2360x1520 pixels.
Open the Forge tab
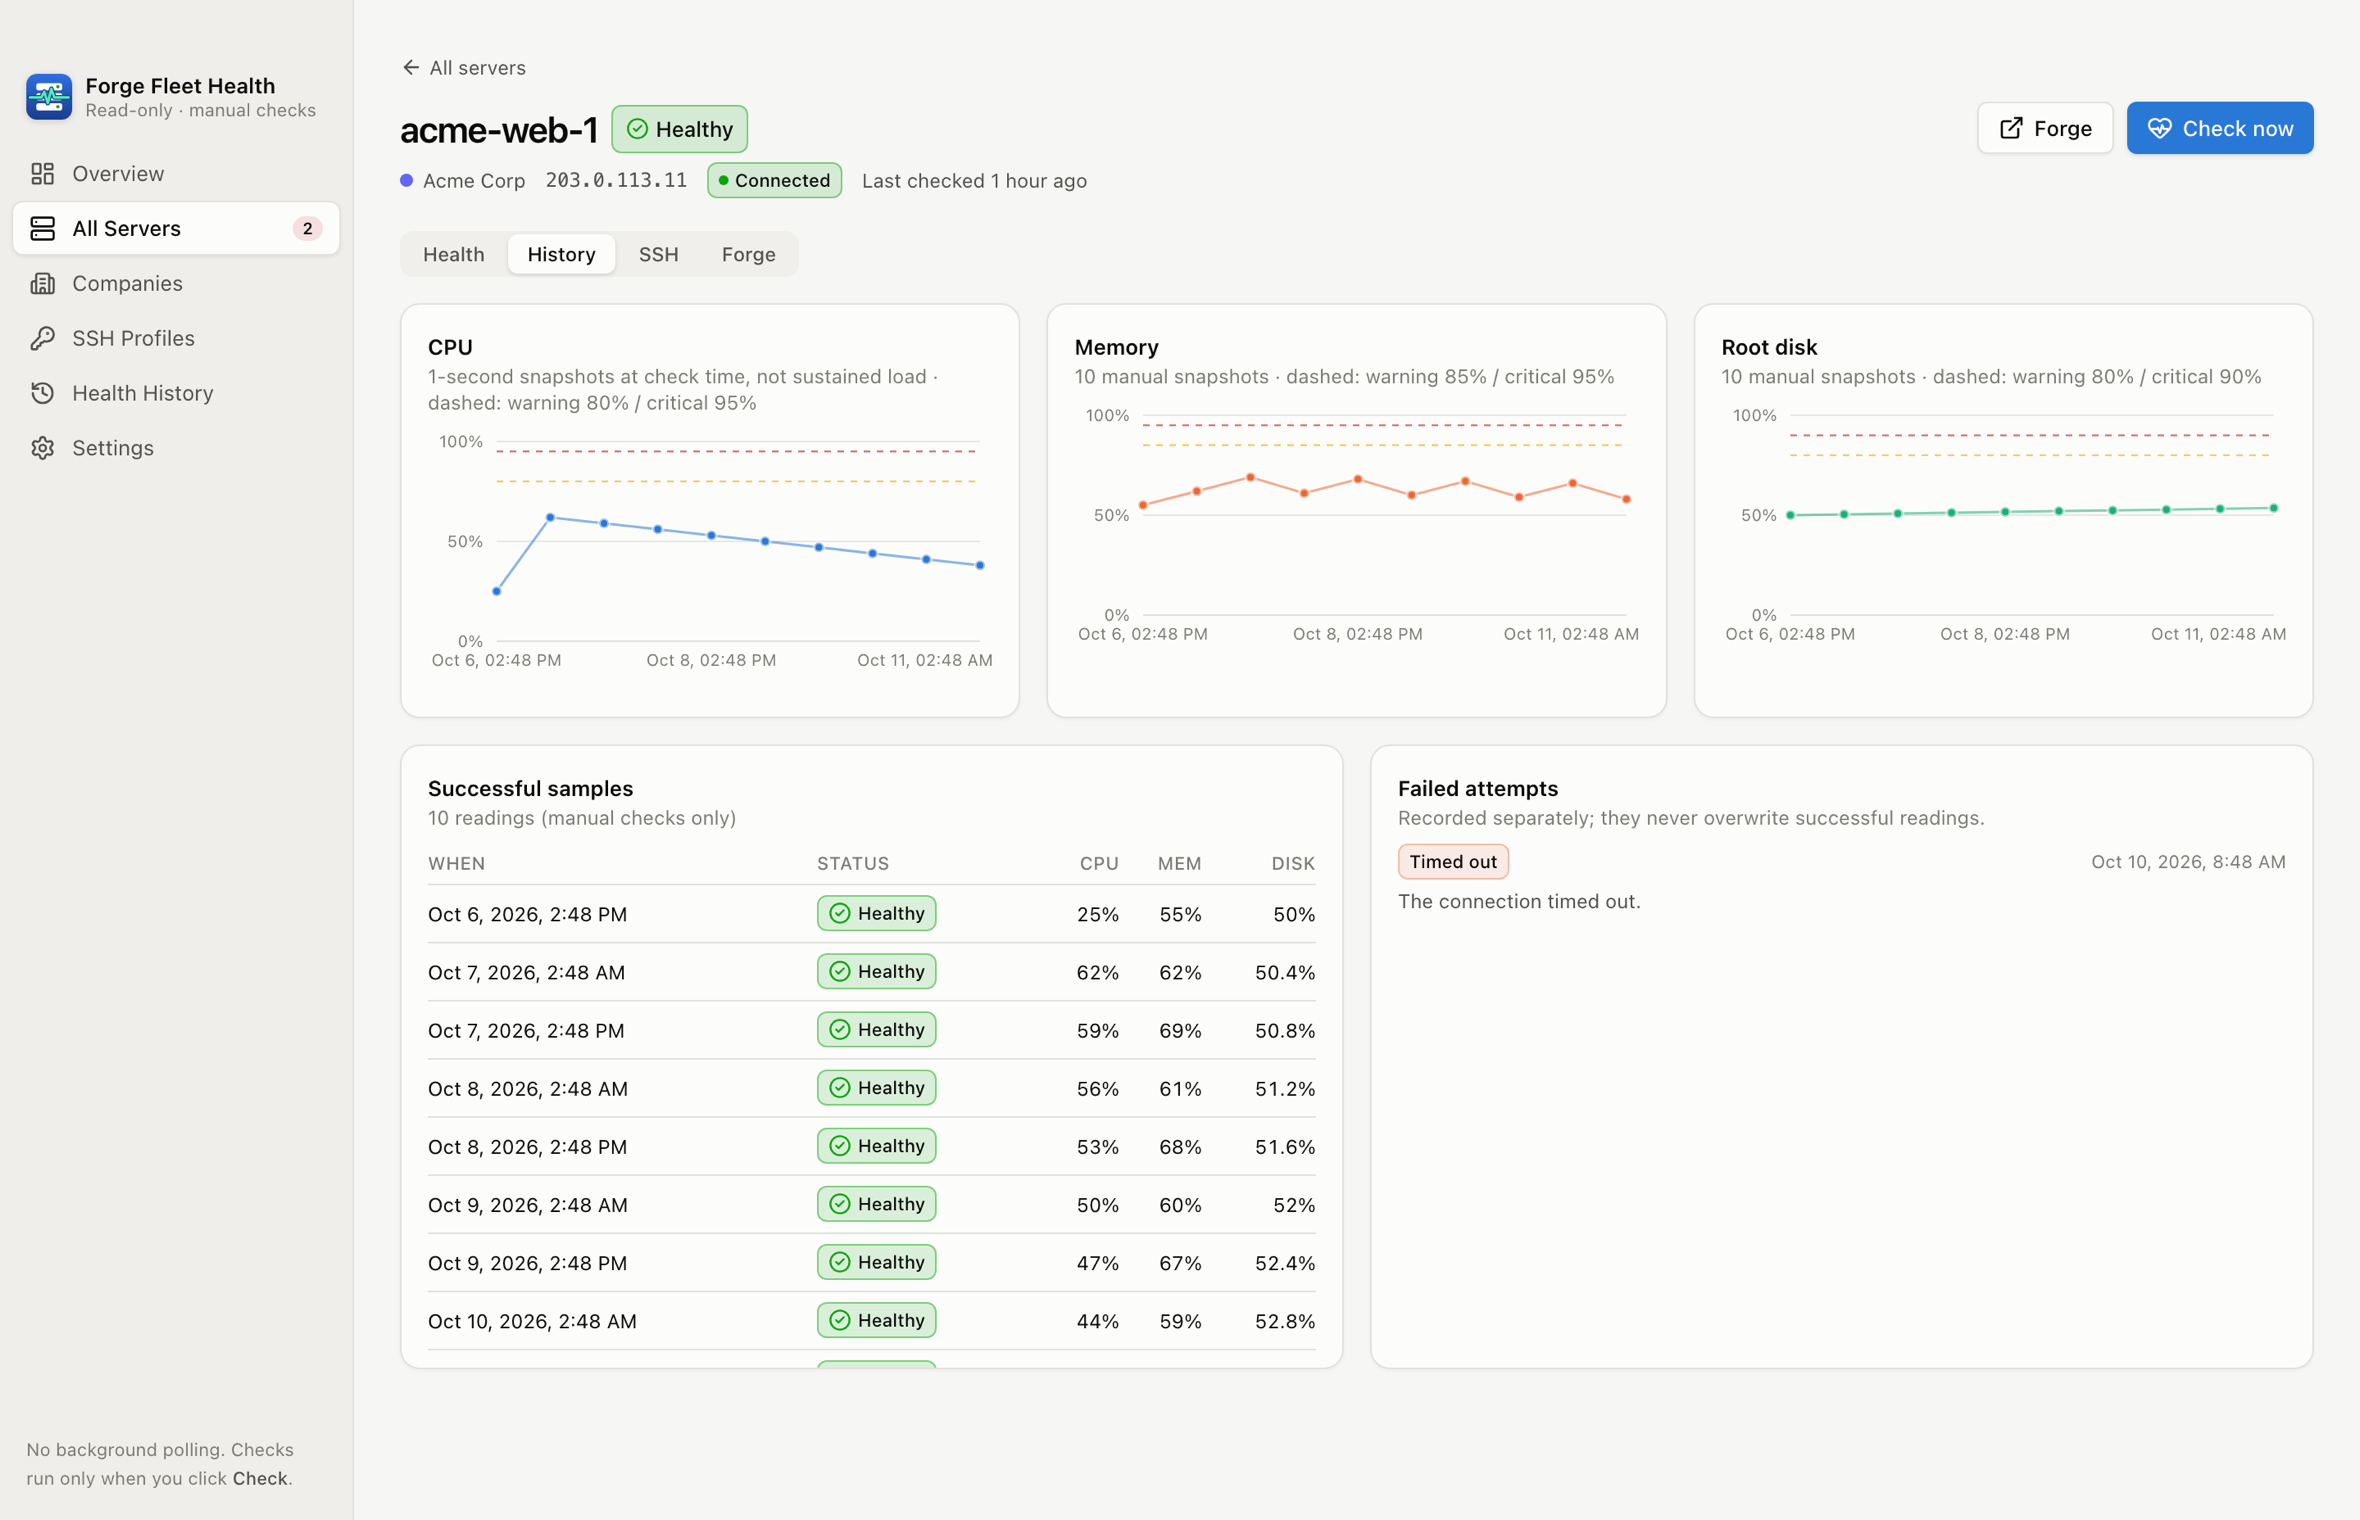coord(749,255)
